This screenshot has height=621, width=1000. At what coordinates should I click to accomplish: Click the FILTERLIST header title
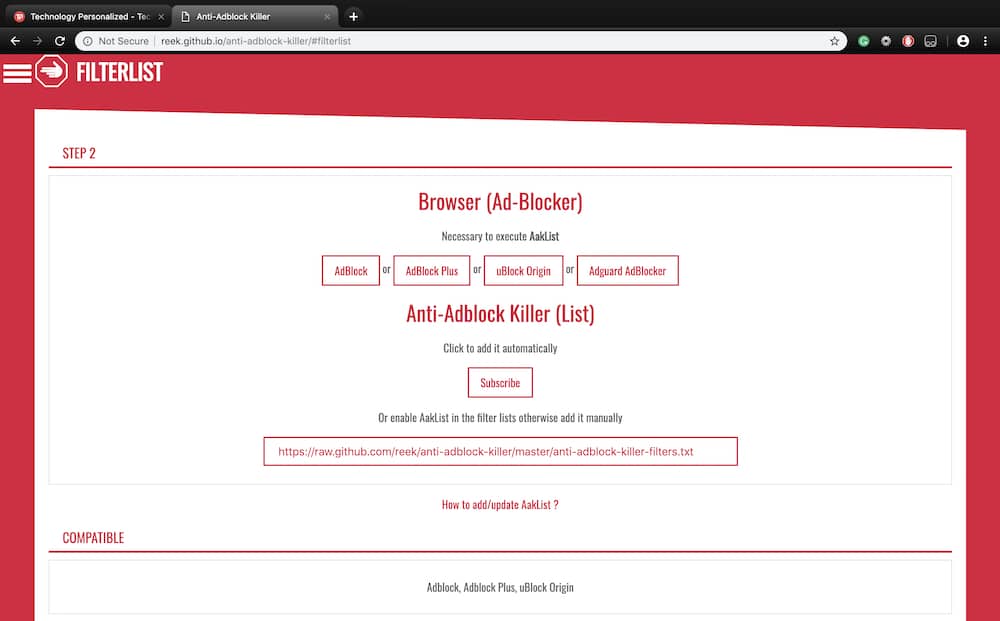(119, 71)
